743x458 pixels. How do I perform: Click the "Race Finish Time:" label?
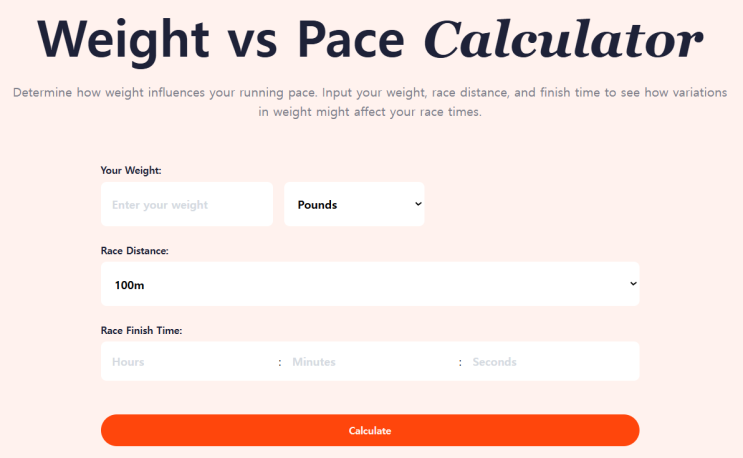(141, 330)
